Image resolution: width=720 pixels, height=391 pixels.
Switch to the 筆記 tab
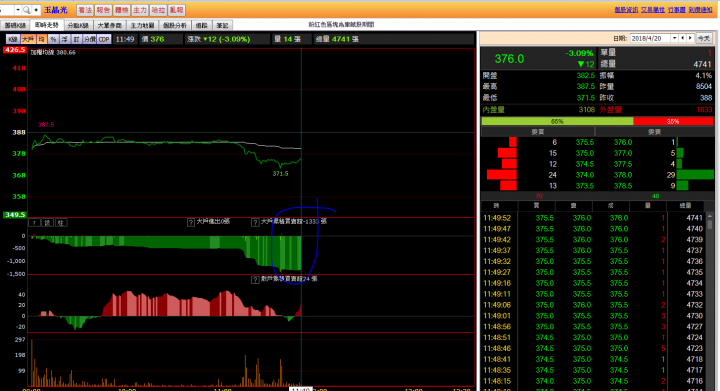(222, 25)
